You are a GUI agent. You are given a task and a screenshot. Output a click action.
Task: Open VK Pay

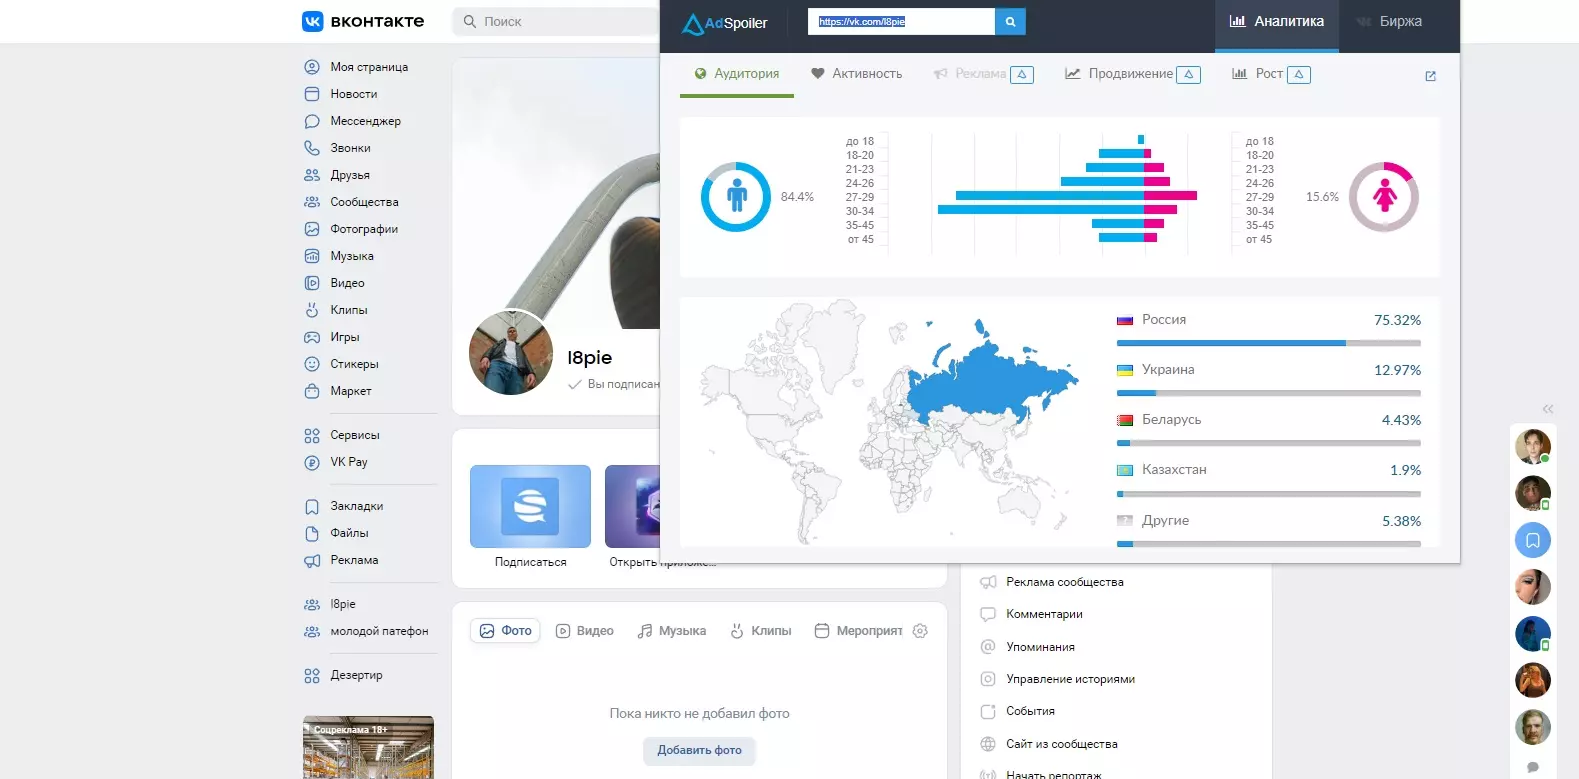pyautogui.click(x=349, y=462)
